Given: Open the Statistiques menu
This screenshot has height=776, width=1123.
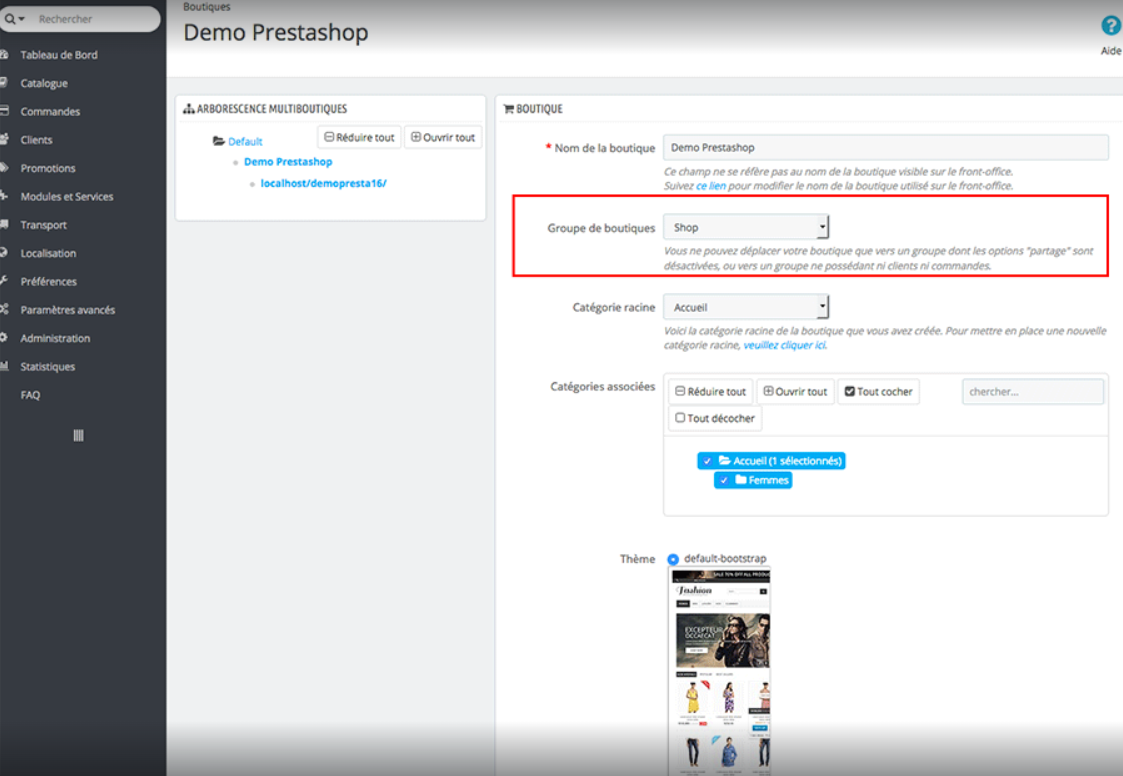Looking at the screenshot, I should [x=47, y=367].
